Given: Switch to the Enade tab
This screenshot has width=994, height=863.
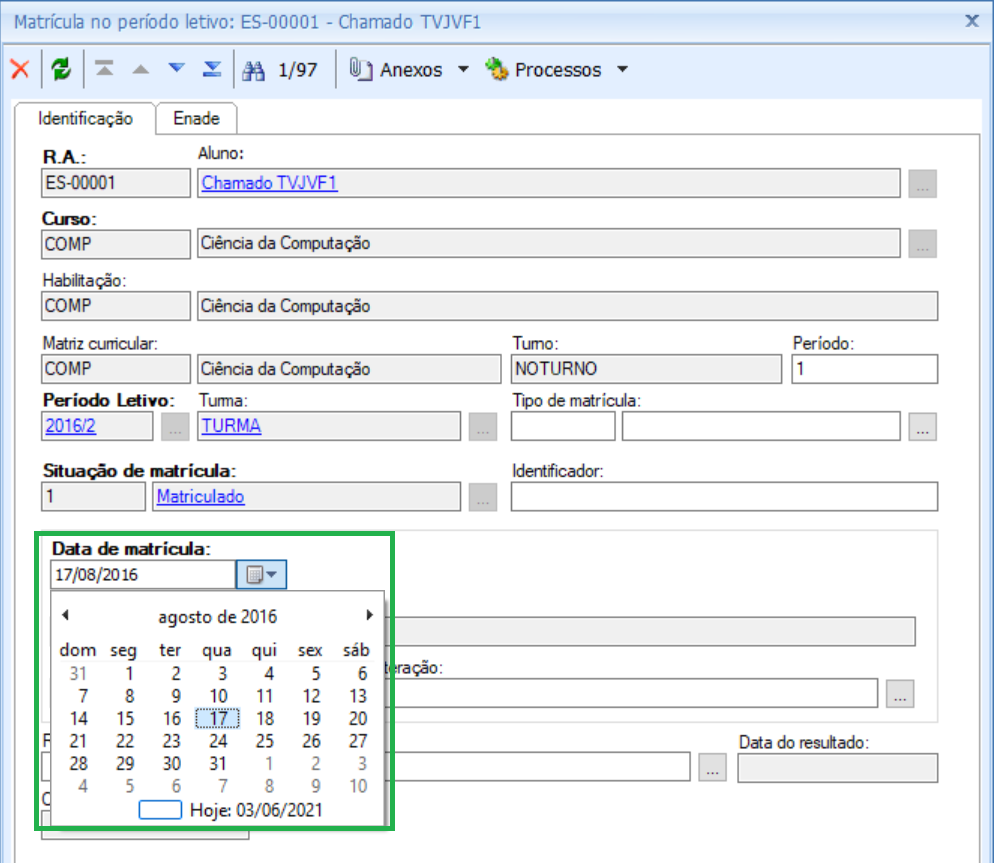Looking at the screenshot, I should 197,119.
